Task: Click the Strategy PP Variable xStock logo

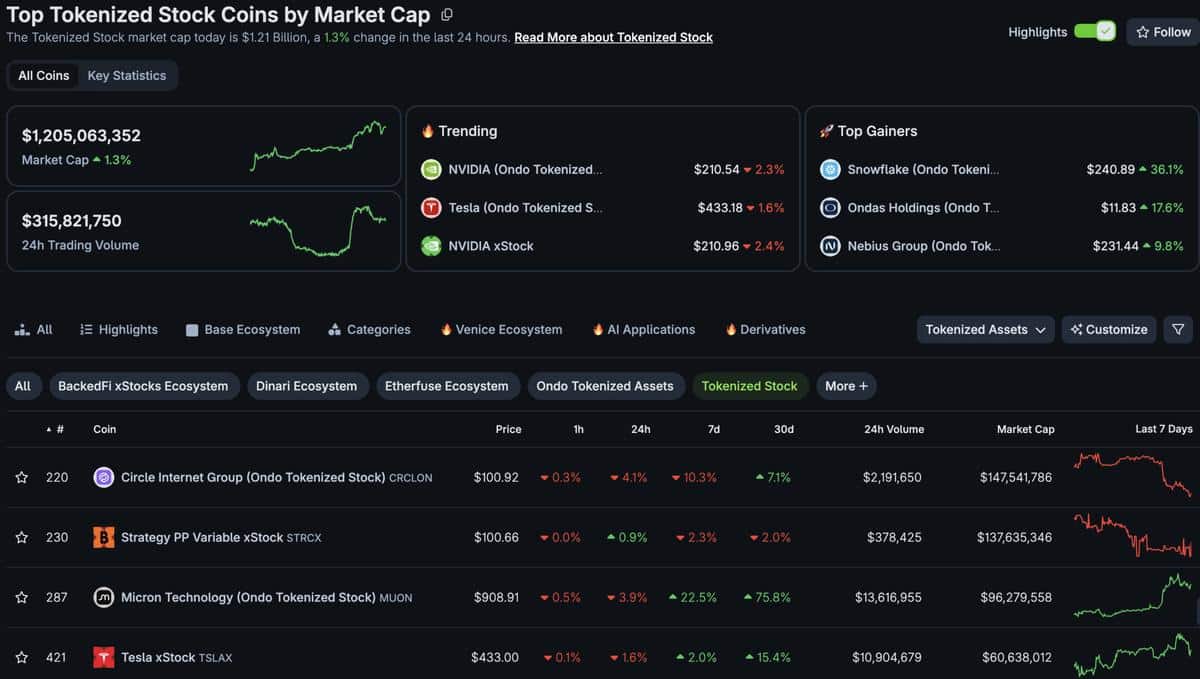Action: pyautogui.click(x=104, y=538)
